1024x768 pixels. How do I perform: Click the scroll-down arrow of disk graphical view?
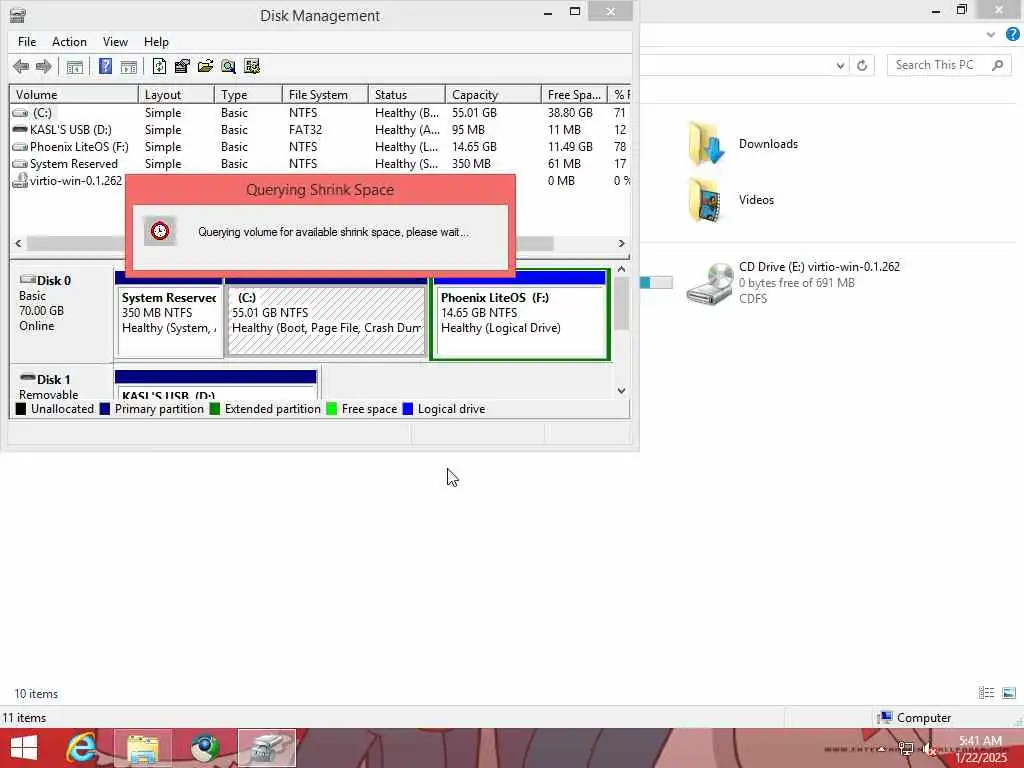[621, 391]
